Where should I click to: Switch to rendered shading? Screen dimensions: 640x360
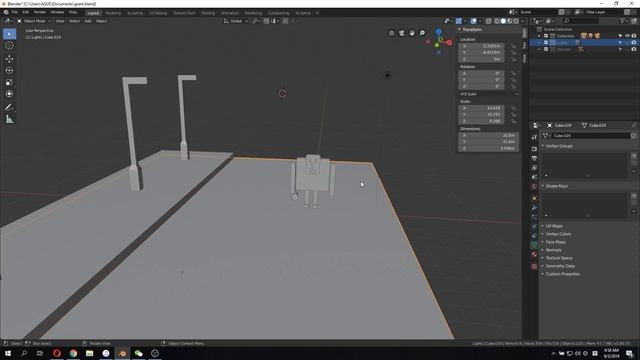point(516,21)
